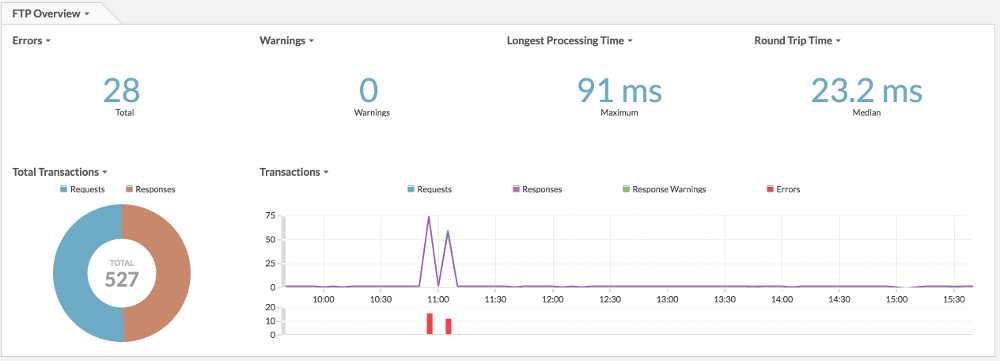The width and height of the screenshot is (1000, 361).
Task: Click the blue Requests donut segment
Action: click(x=70, y=273)
